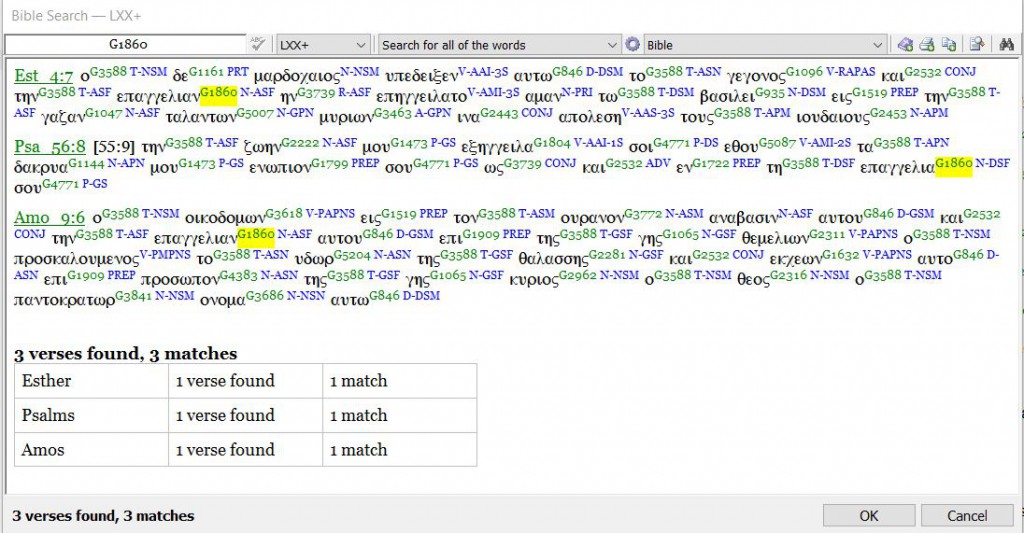
Task: Open the 'Search for all of the words' dropdown
Action: [500, 45]
